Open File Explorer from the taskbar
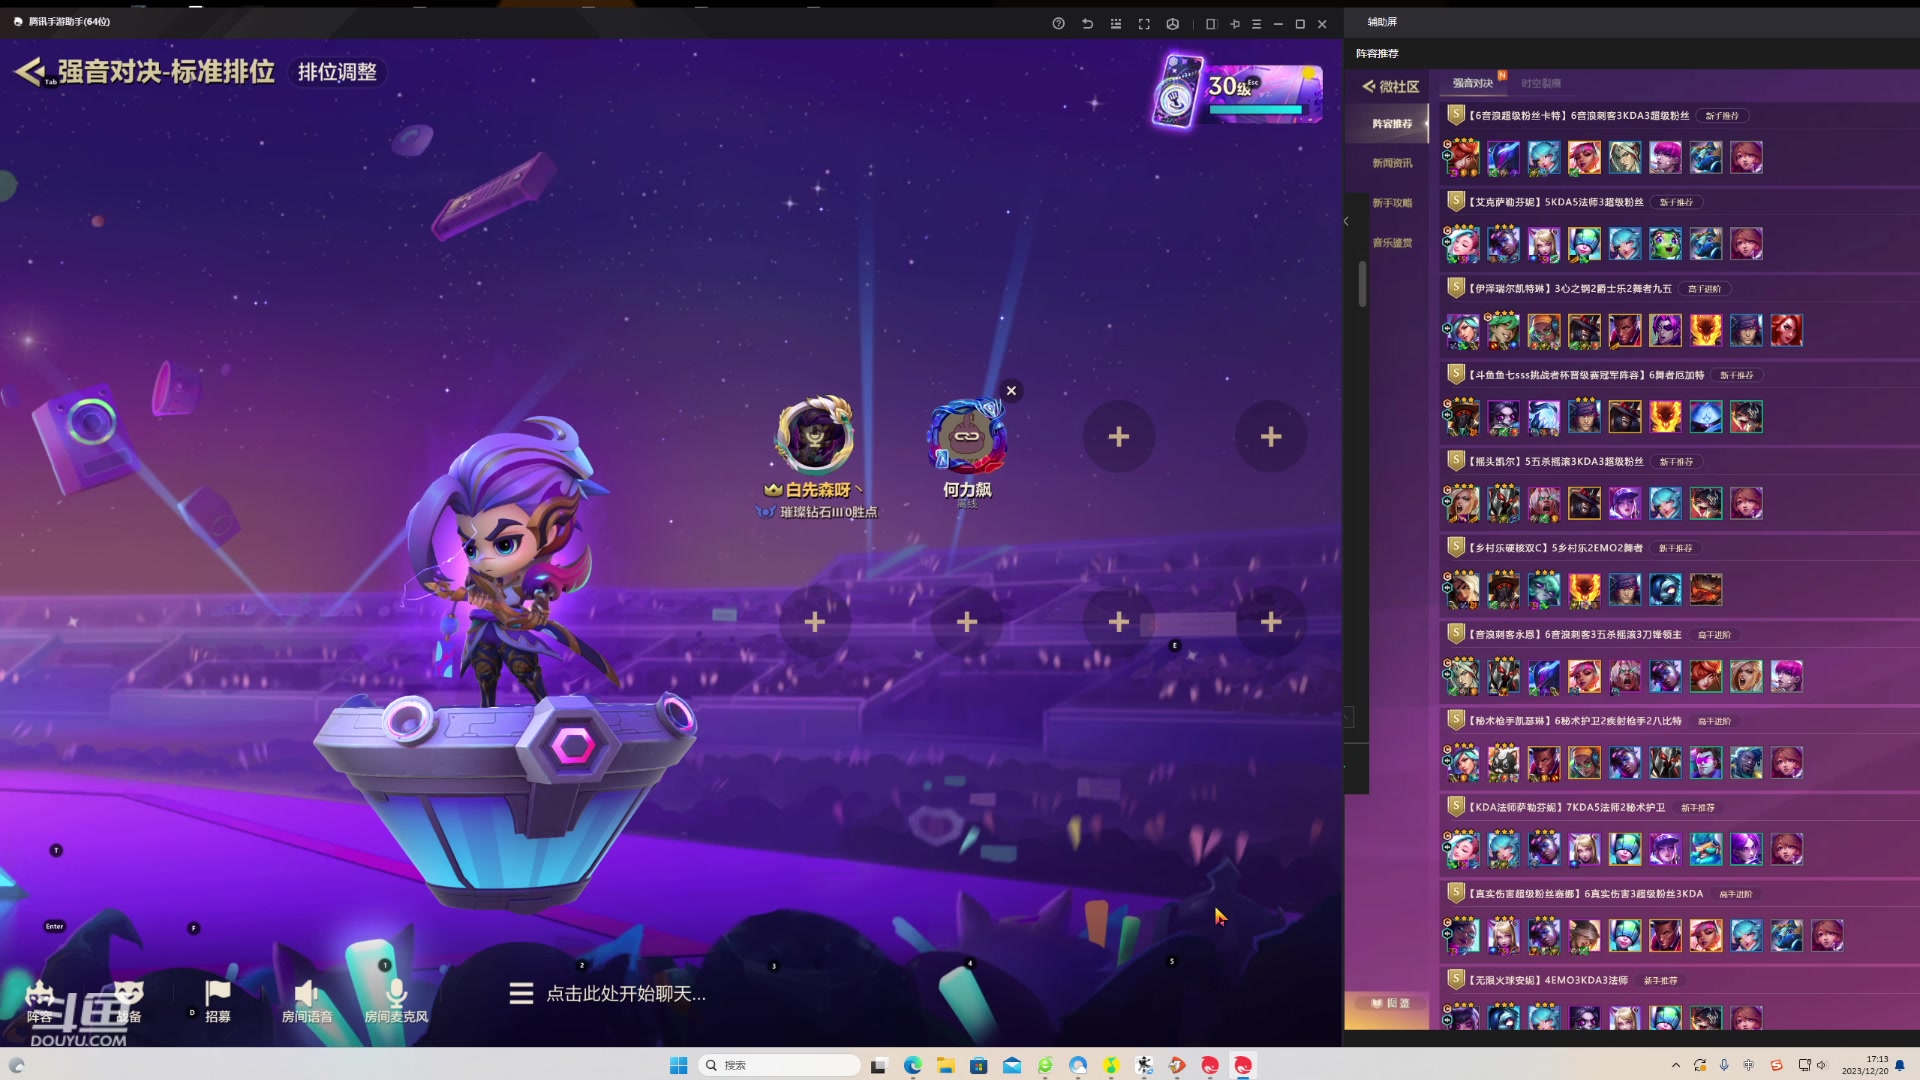 pos(945,1065)
